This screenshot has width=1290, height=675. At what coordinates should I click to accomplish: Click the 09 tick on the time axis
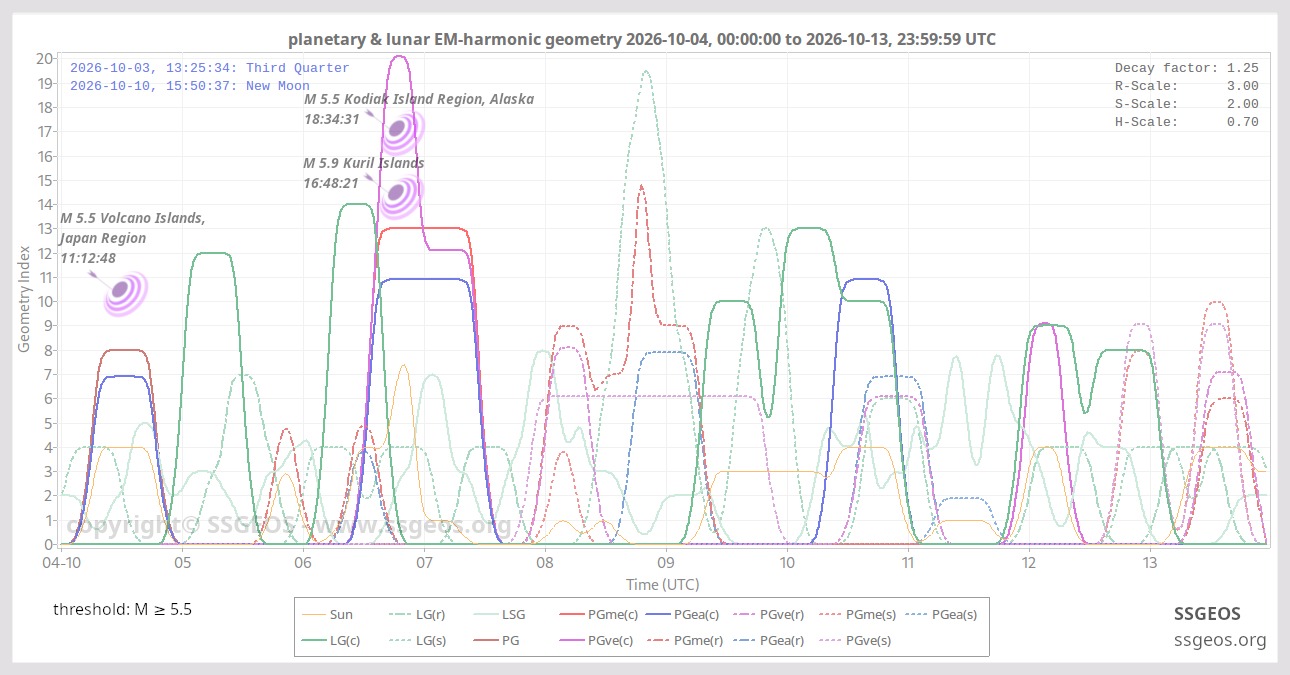pyautogui.click(x=666, y=563)
